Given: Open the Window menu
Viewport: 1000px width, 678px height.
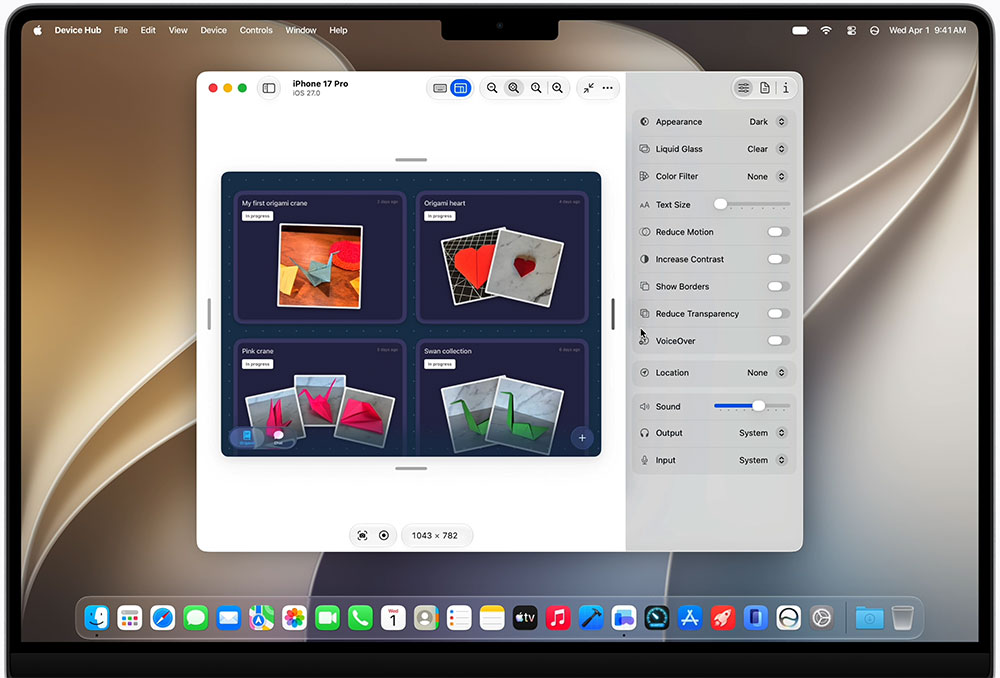Looking at the screenshot, I should tap(300, 30).
